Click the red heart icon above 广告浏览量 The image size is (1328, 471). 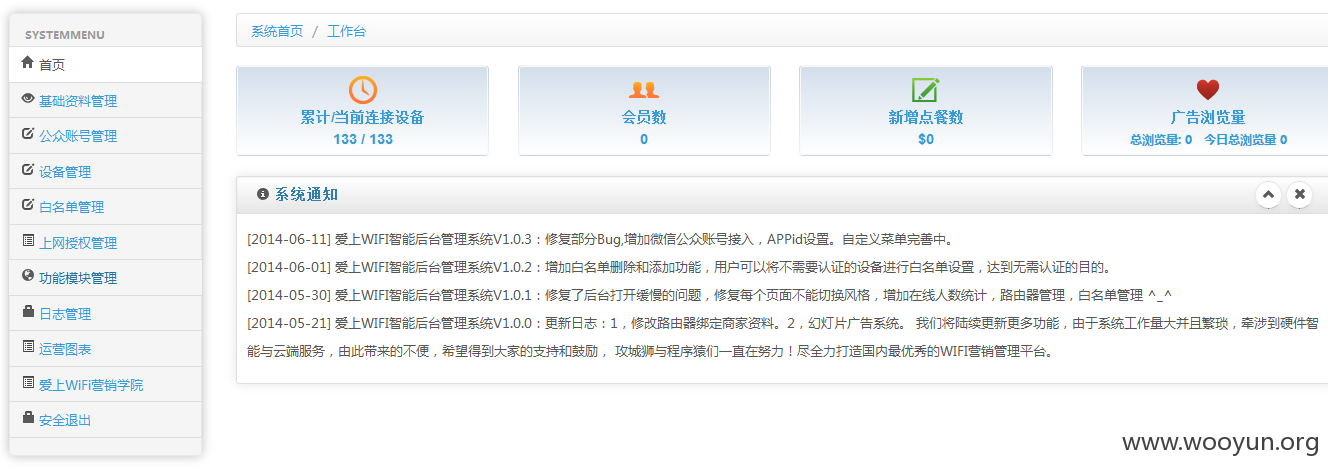(1208, 89)
